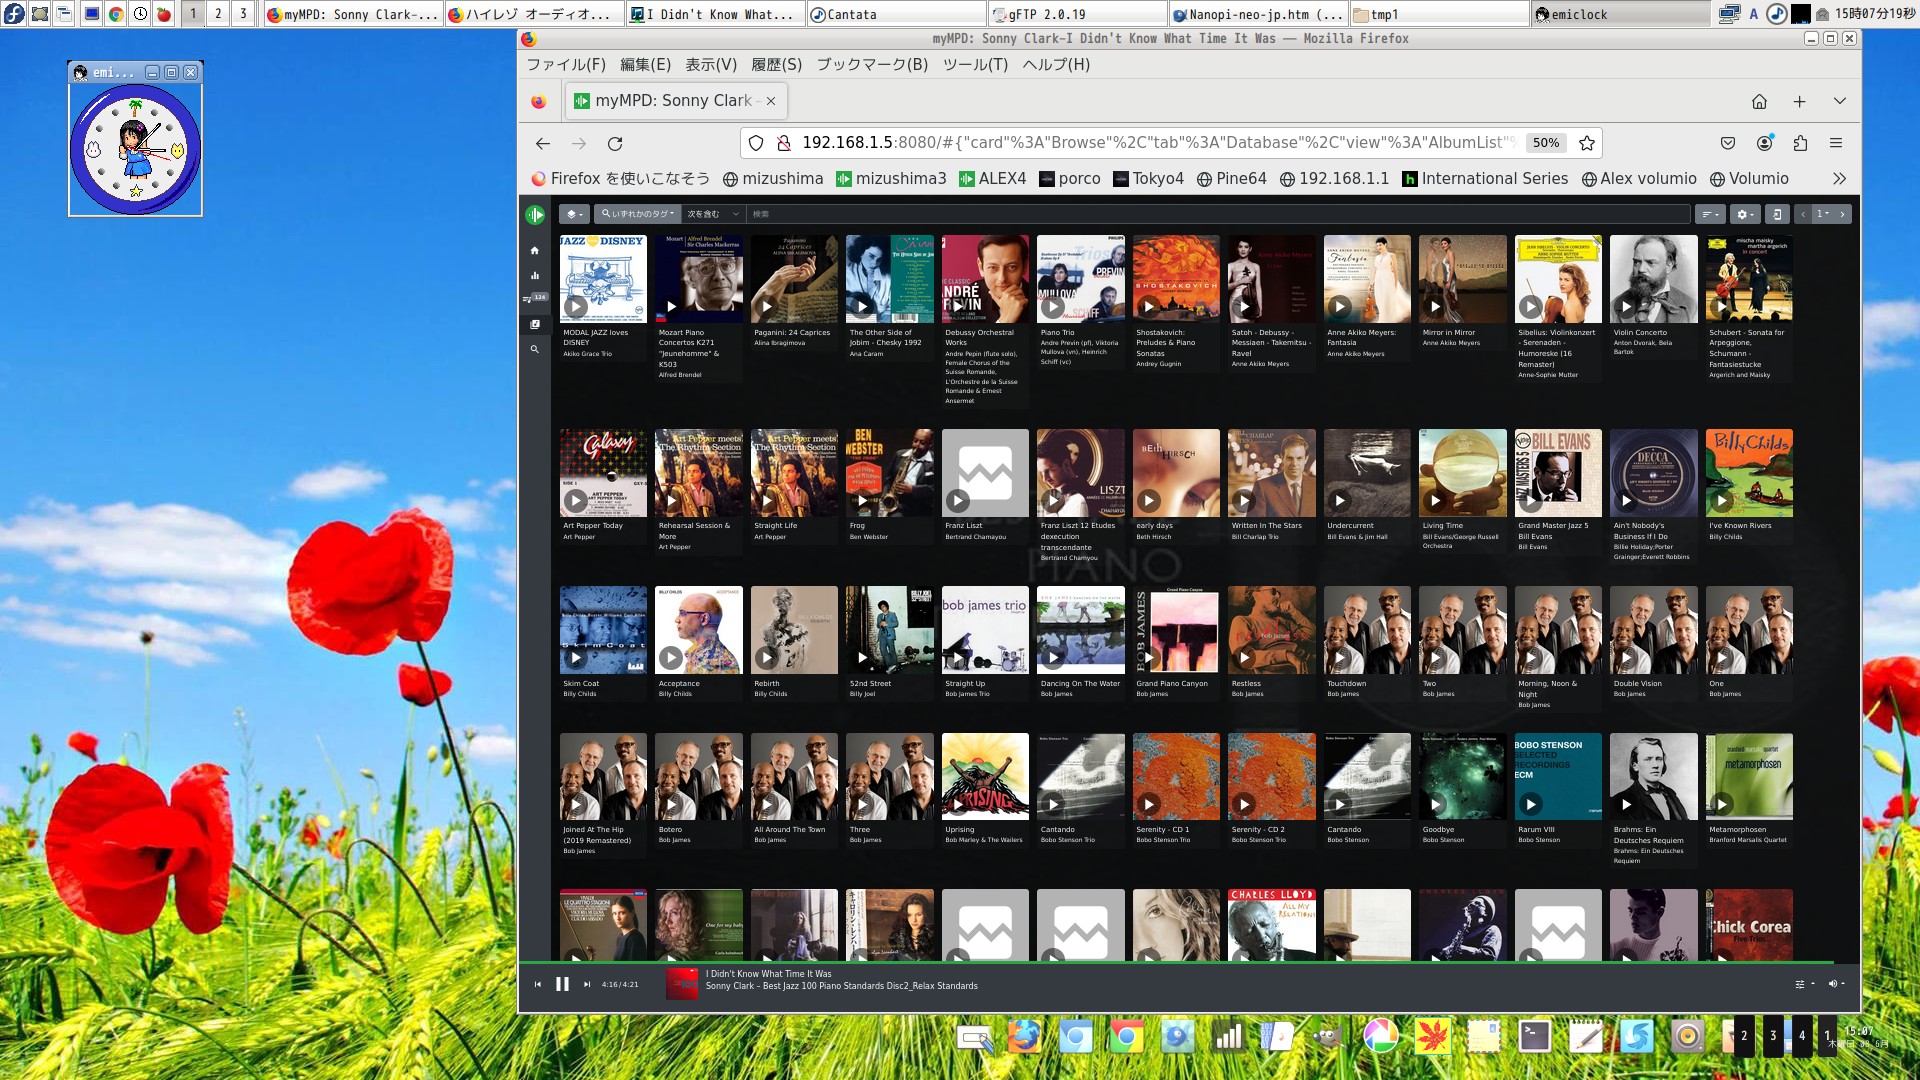
Task: Go to the next album page
Action: [x=1842, y=214]
